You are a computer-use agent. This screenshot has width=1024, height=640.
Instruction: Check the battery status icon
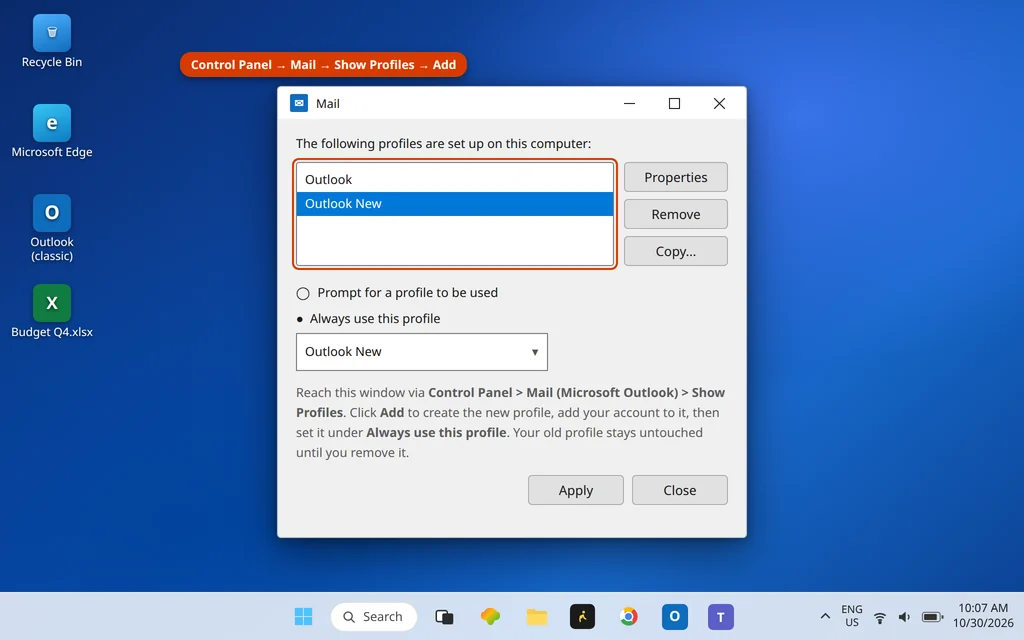[x=932, y=616]
